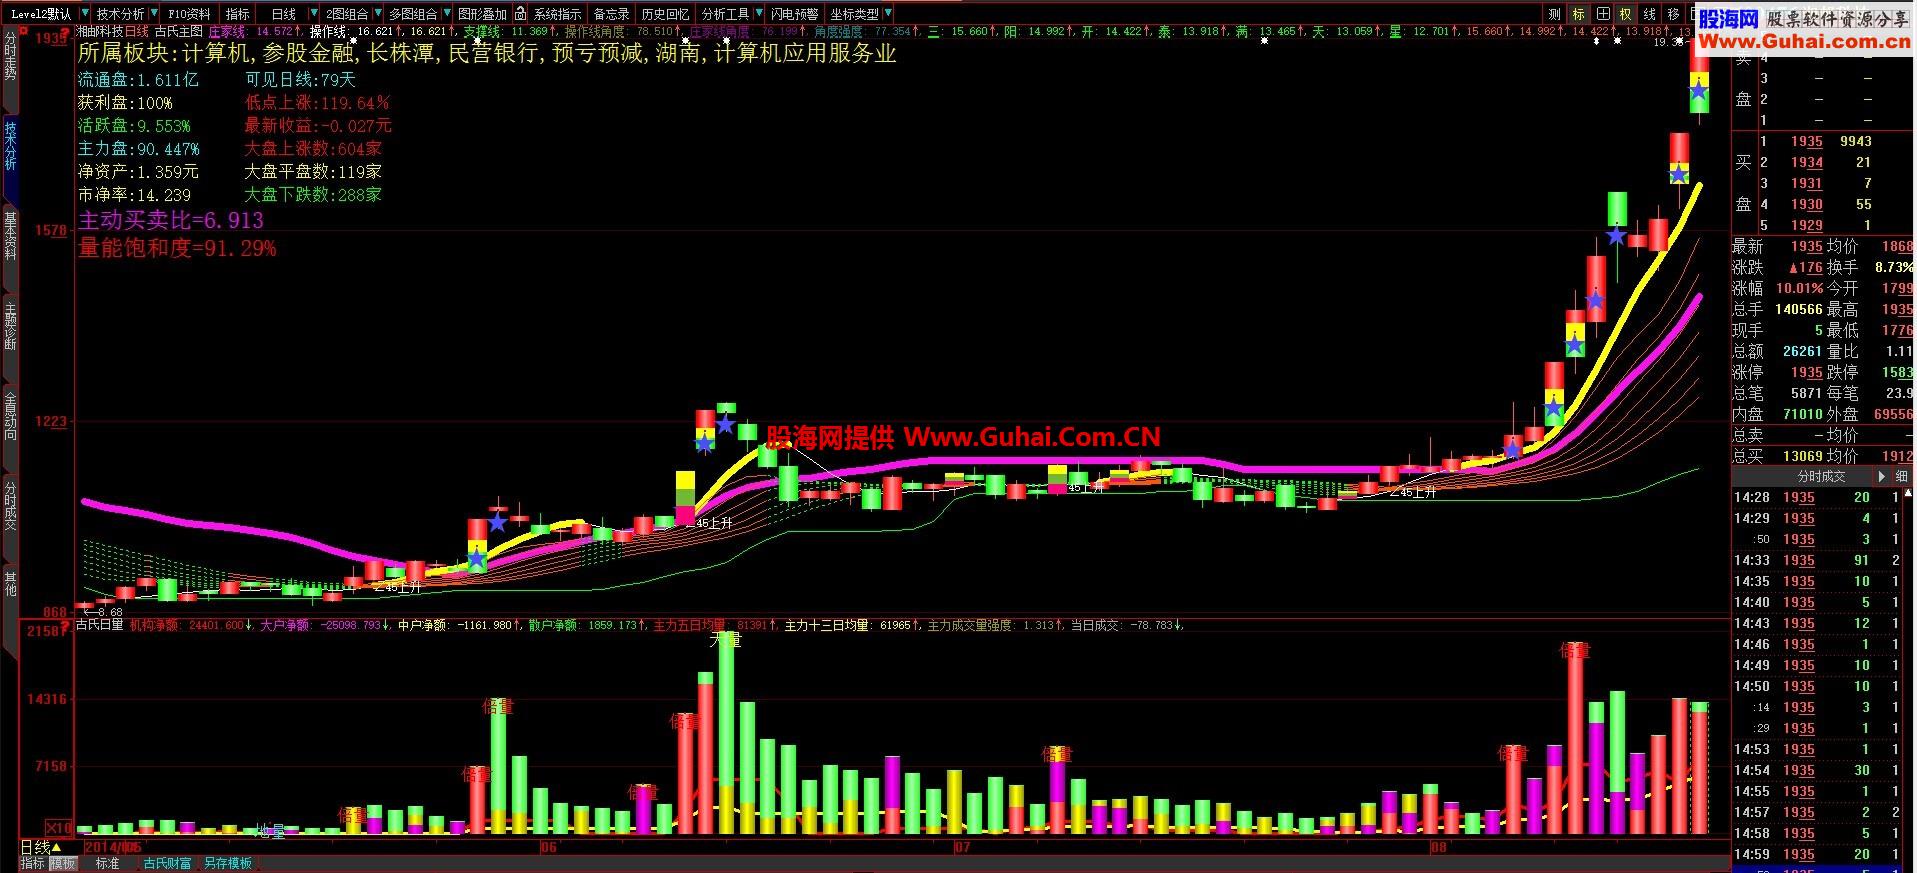This screenshot has height=873, width=1917.
Task: Open 系统指示 in toolbar
Action: pyautogui.click(x=557, y=14)
